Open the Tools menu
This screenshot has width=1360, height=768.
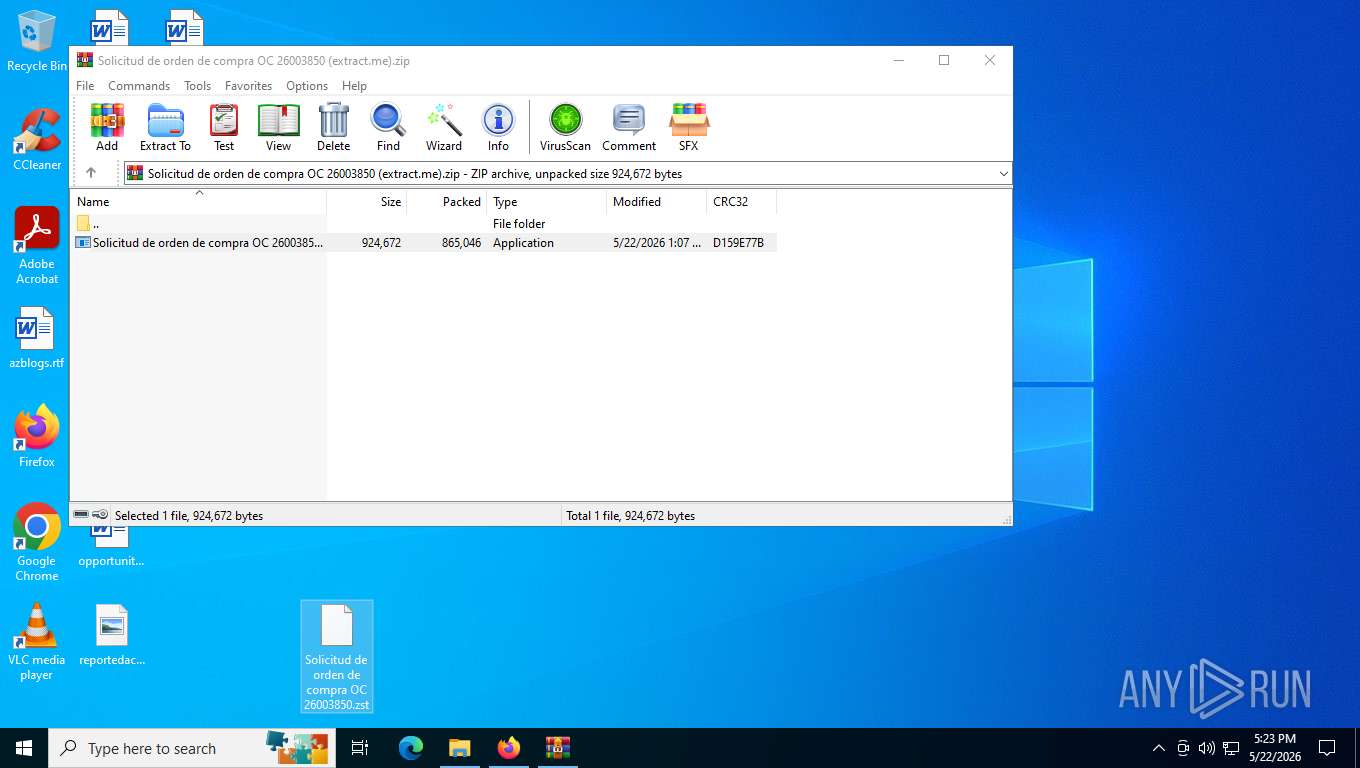point(197,86)
